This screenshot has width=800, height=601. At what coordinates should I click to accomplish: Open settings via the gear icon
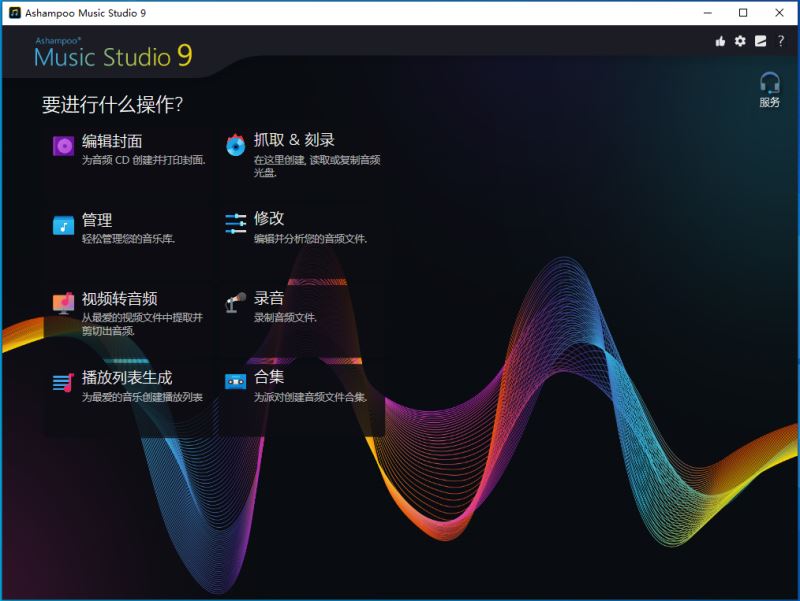point(740,41)
